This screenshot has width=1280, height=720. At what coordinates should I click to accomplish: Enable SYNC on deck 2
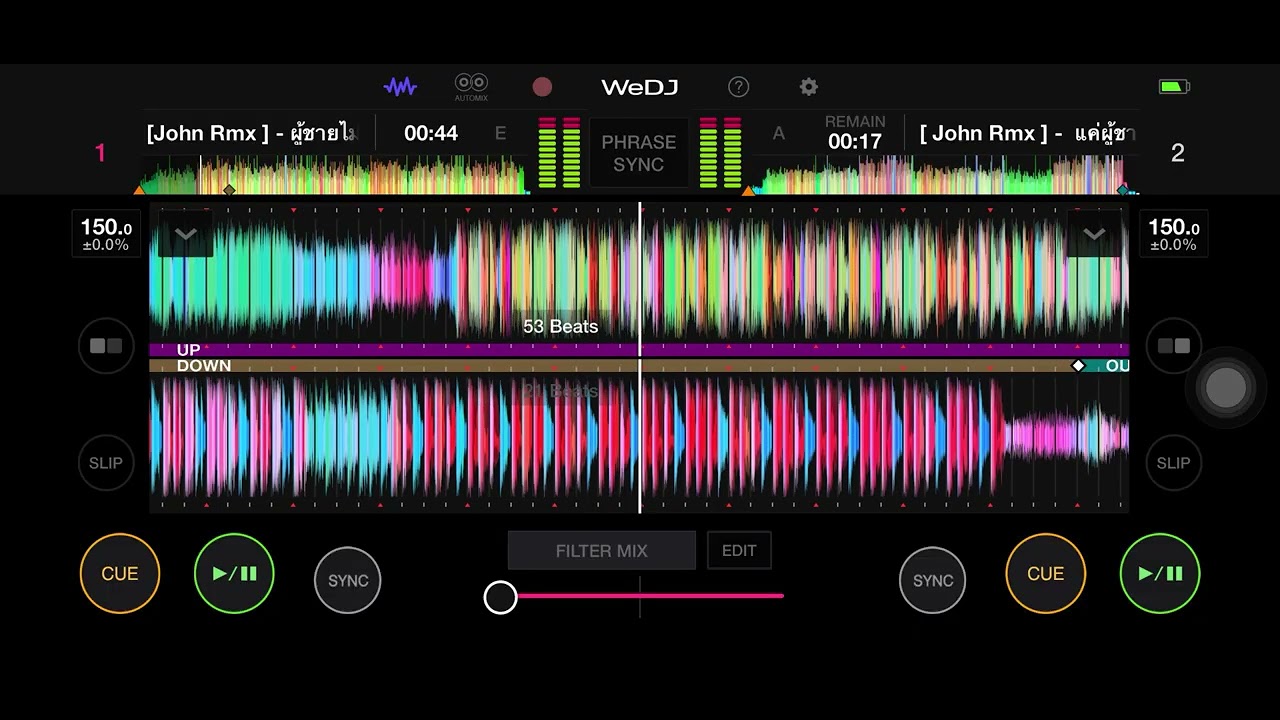(x=933, y=580)
